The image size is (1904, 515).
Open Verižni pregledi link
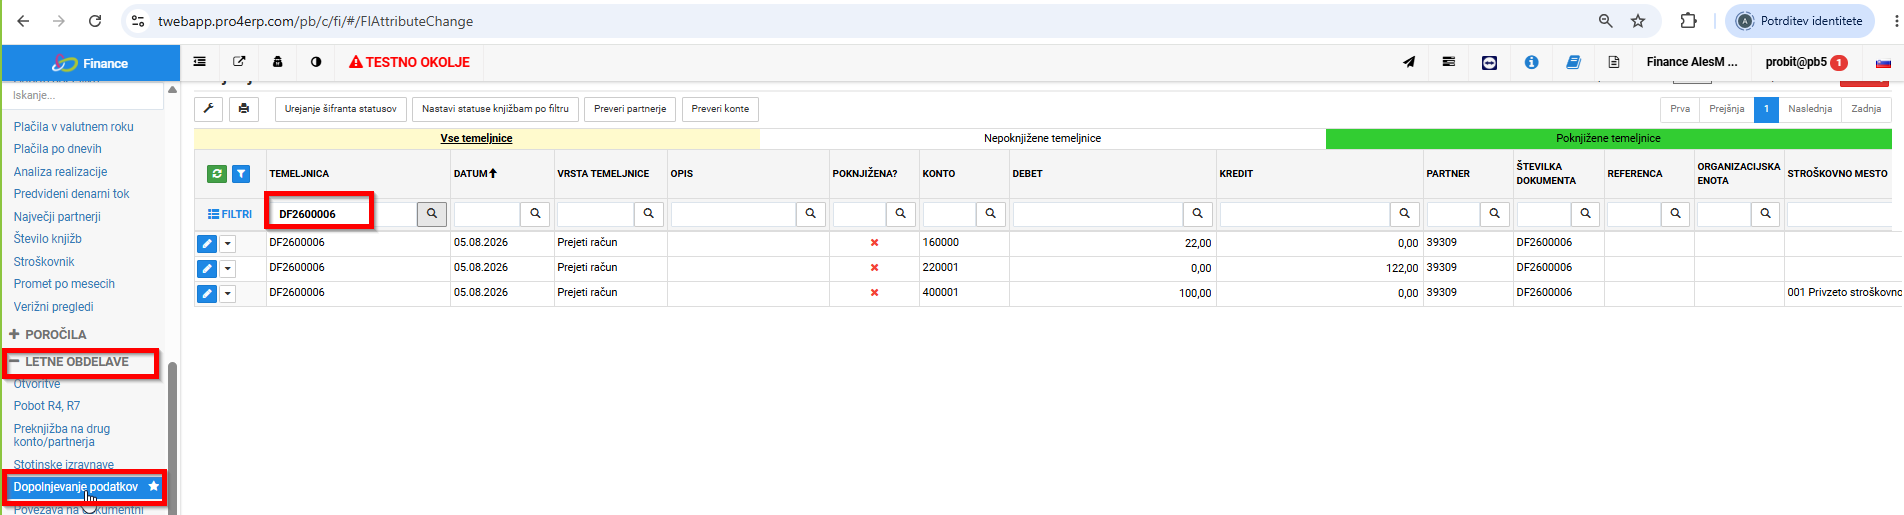(x=54, y=307)
